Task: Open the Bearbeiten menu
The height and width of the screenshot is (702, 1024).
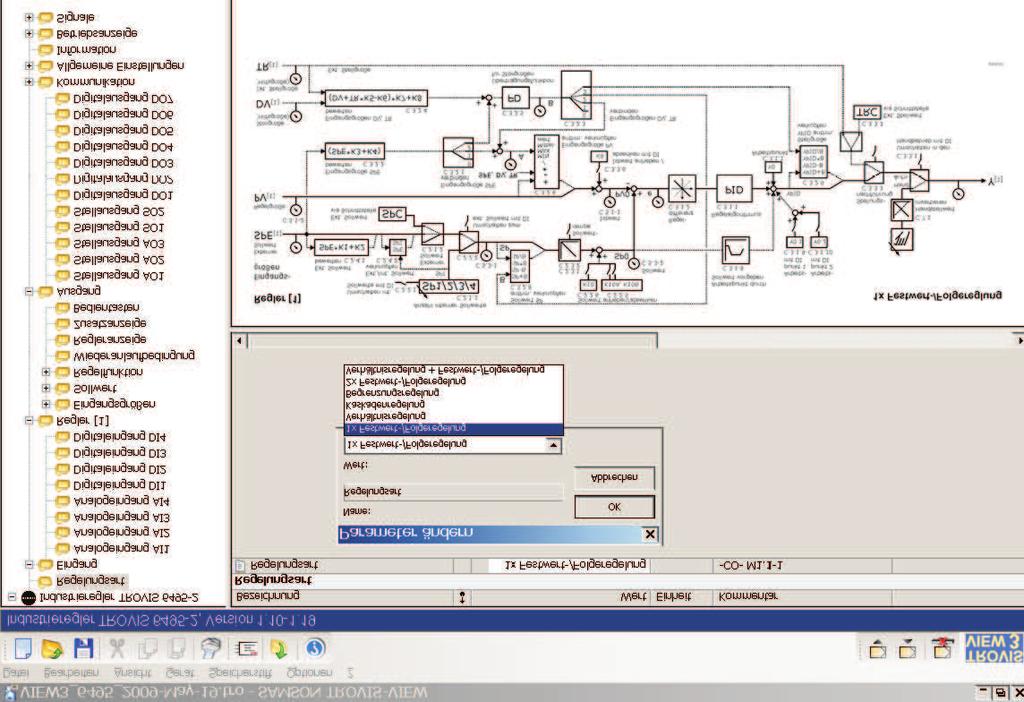Action: click(x=71, y=673)
